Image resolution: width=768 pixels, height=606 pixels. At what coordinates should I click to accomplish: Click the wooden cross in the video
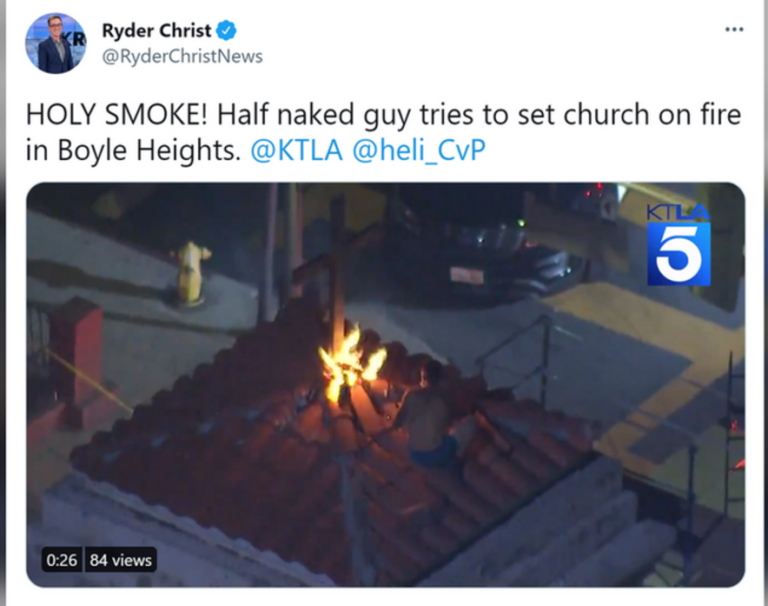[x=337, y=274]
